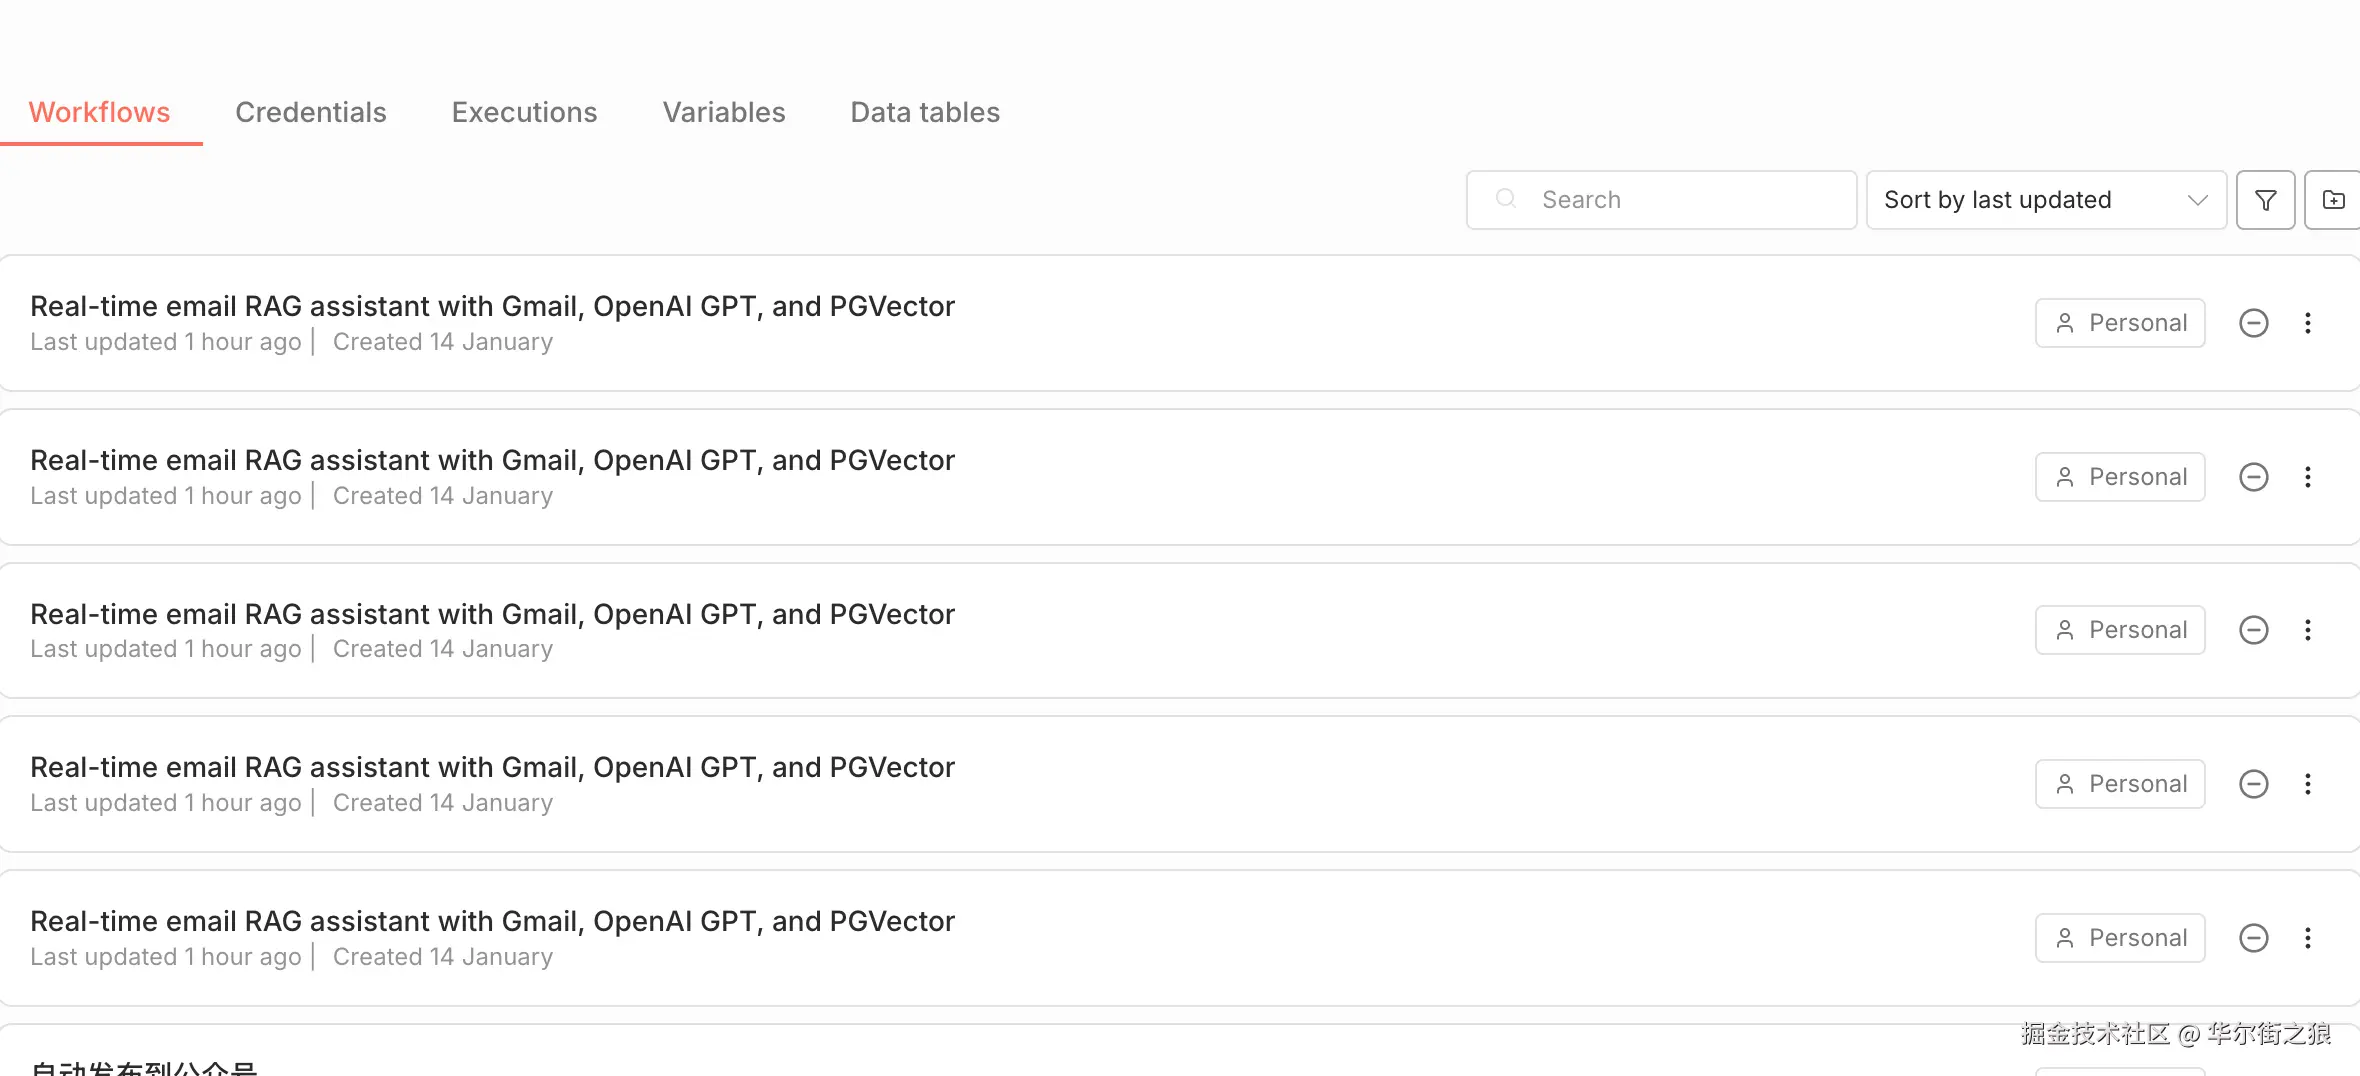
Task: Open the three-dot menu for the third workflow
Action: pyautogui.click(x=2308, y=630)
